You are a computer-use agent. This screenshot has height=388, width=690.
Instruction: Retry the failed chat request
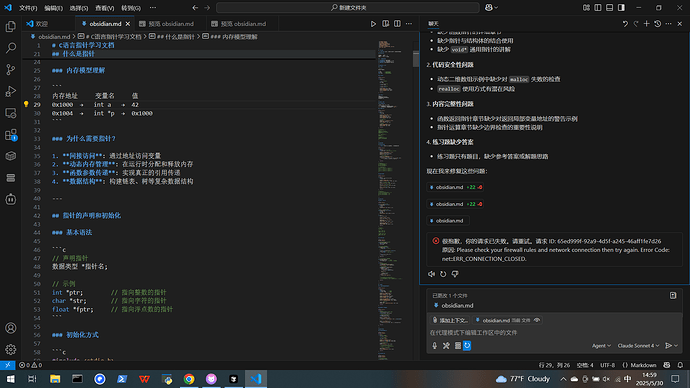tap(443, 274)
